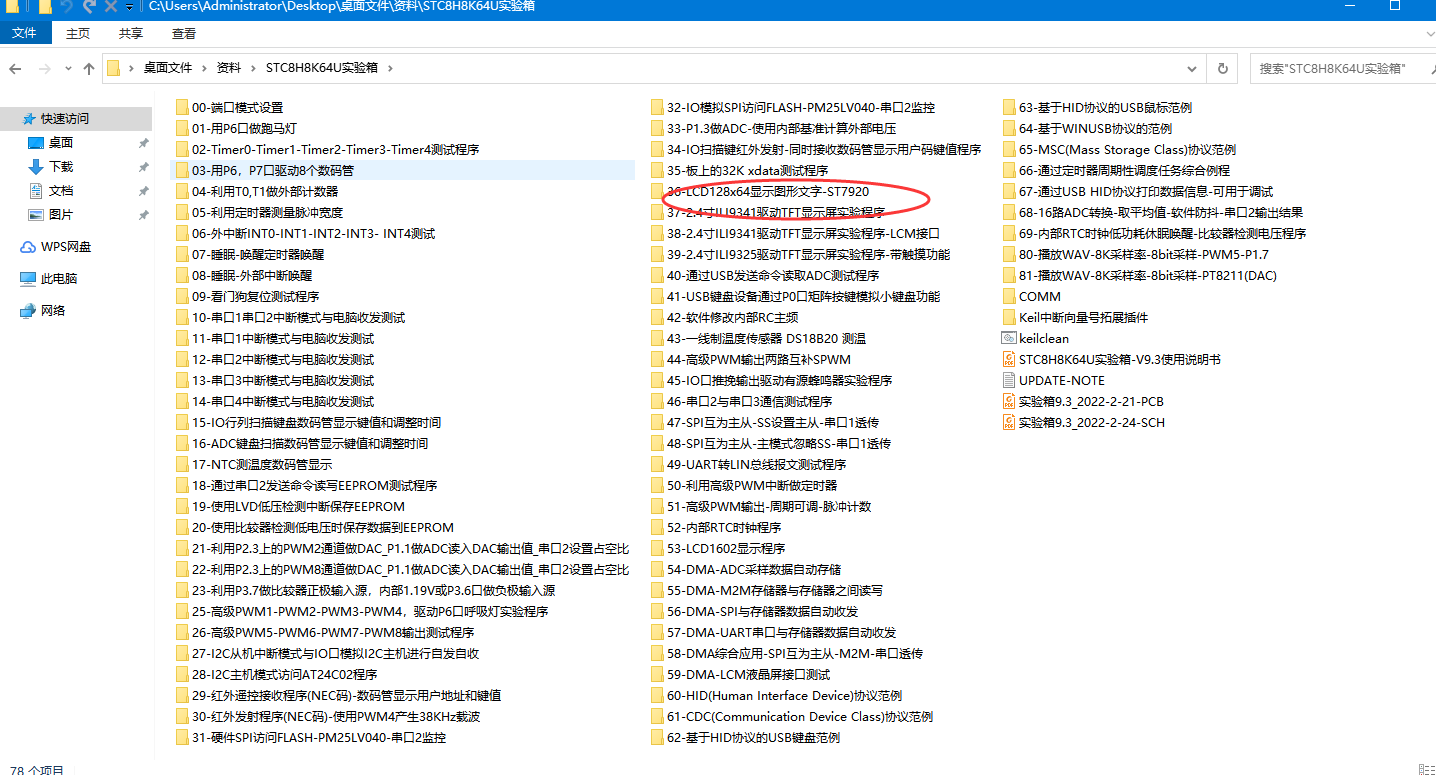Click the pin icon beside 桌面
This screenshot has width=1436, height=775.
tap(143, 143)
